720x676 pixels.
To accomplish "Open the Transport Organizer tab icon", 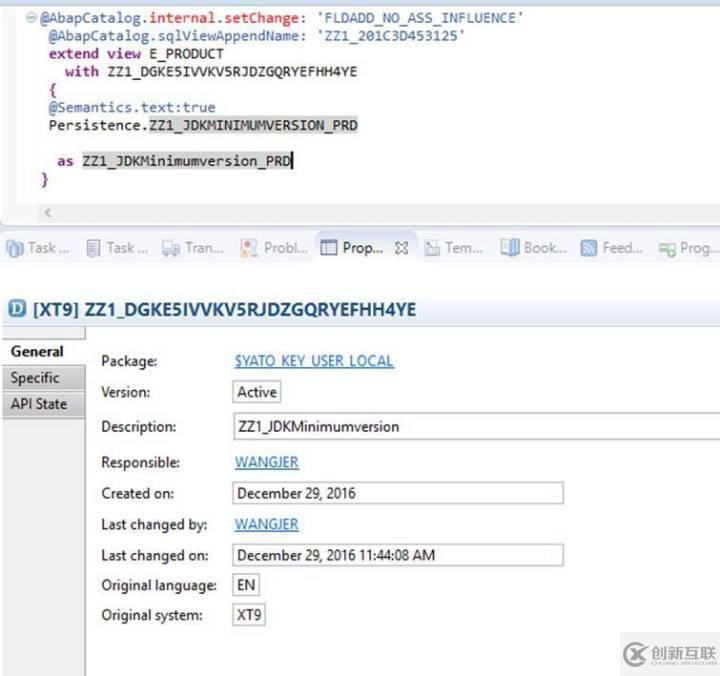I will point(171,248).
